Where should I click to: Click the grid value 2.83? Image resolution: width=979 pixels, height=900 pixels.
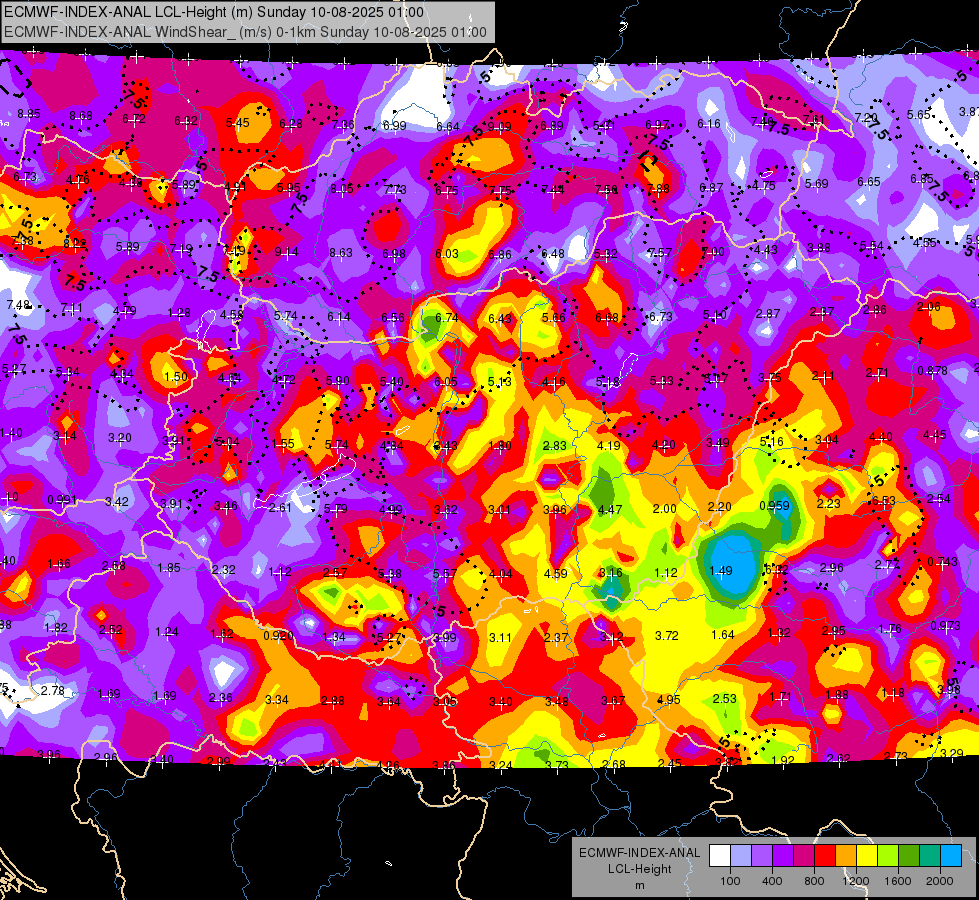(x=554, y=445)
